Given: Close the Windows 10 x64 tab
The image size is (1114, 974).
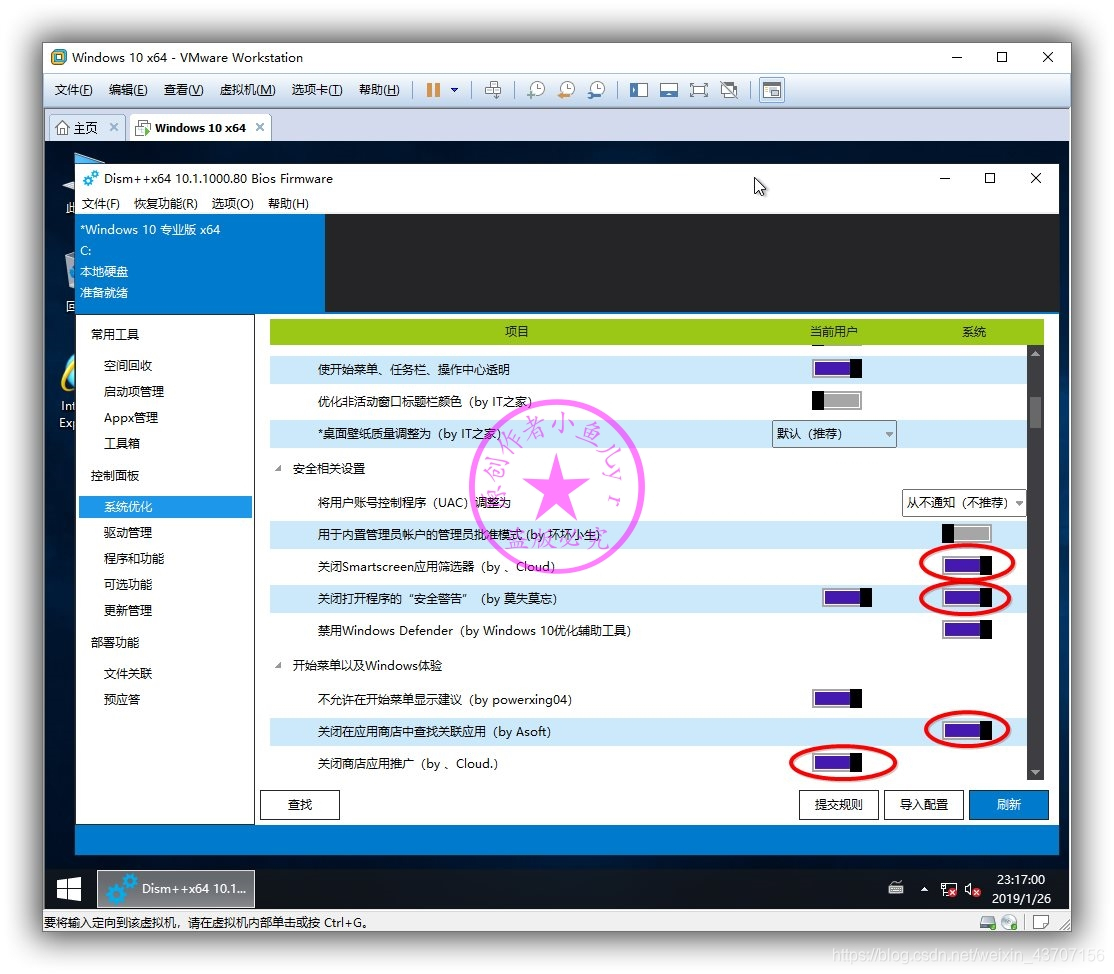Looking at the screenshot, I should point(260,127).
